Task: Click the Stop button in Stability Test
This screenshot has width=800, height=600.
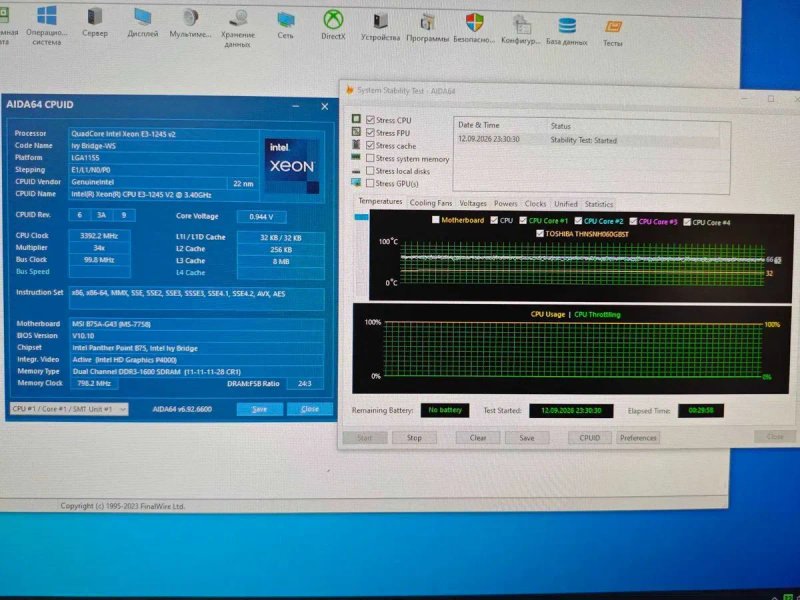Action: tap(414, 438)
